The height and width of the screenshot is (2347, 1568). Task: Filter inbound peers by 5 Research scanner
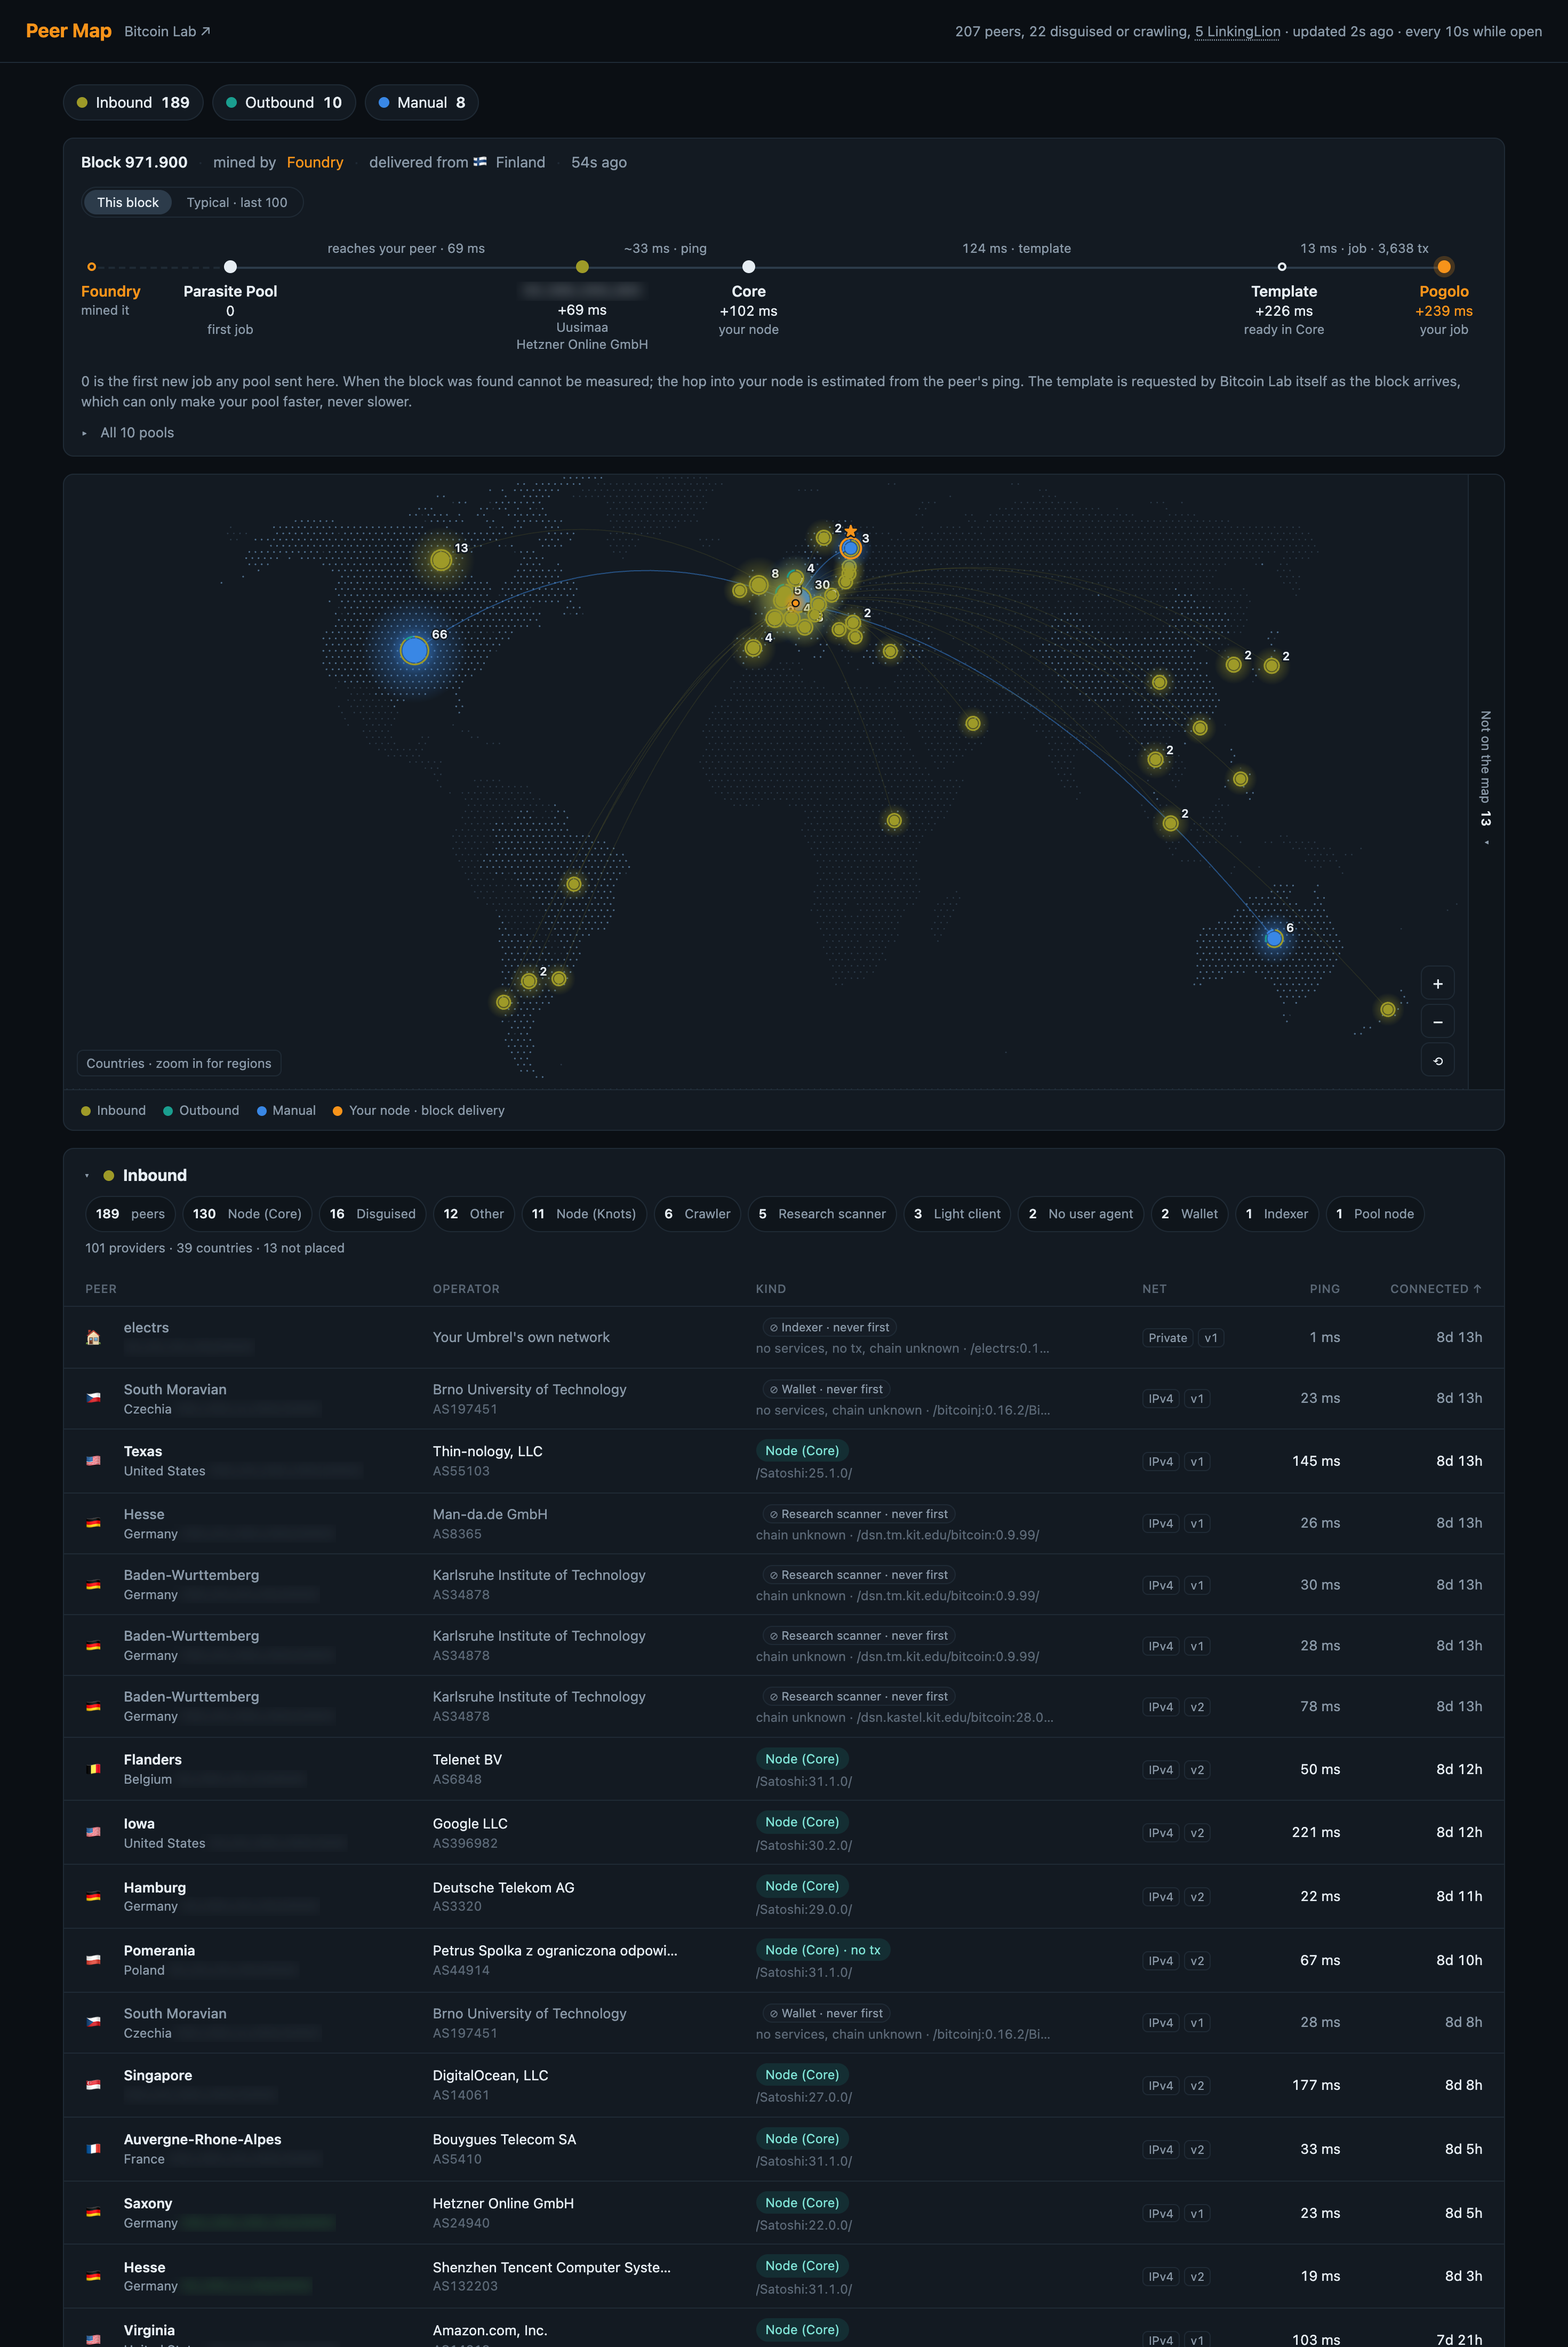pos(822,1214)
